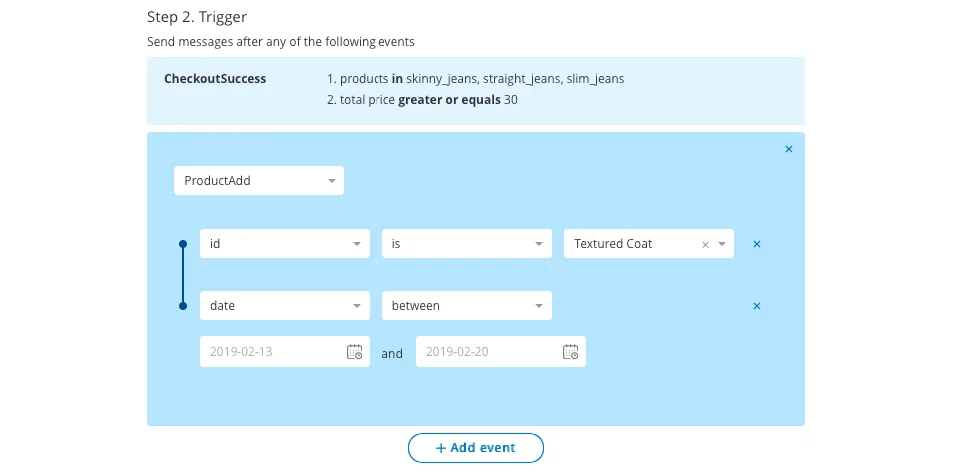Open the ProductAdd event type dropdown
954x473 pixels.
coord(258,181)
